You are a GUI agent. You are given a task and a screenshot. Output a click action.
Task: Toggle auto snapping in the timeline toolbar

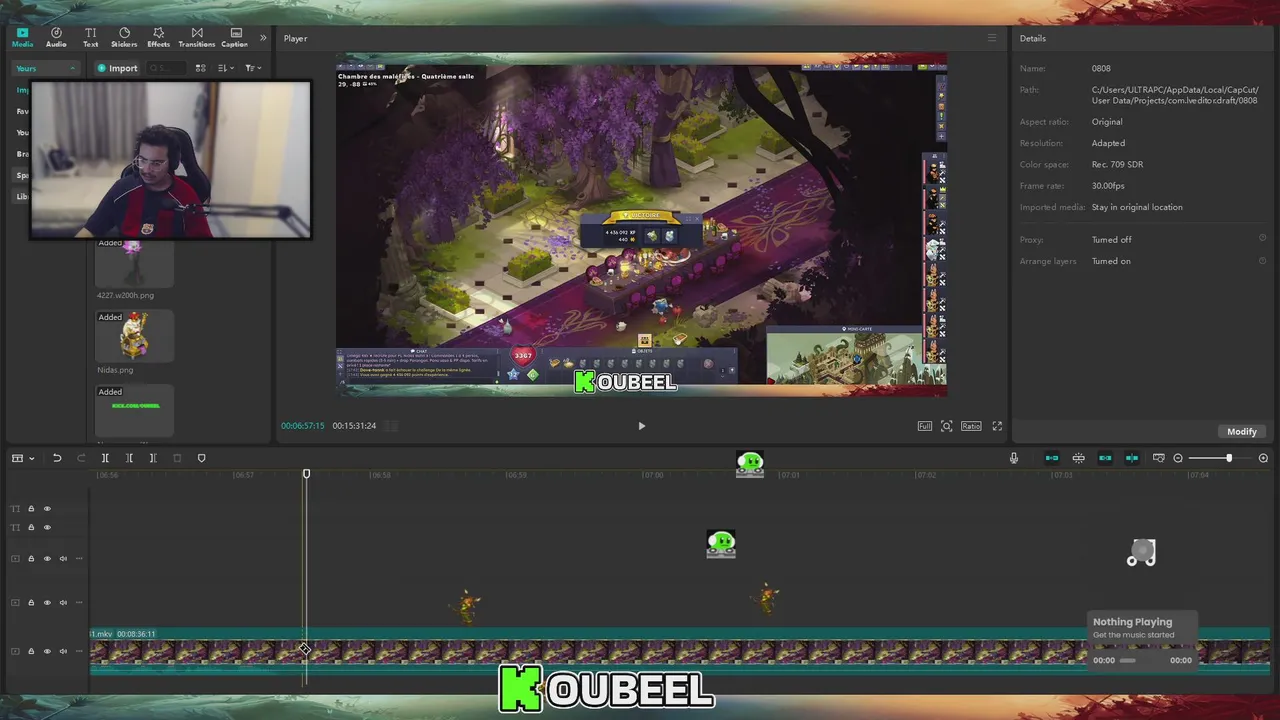[x=1079, y=458]
